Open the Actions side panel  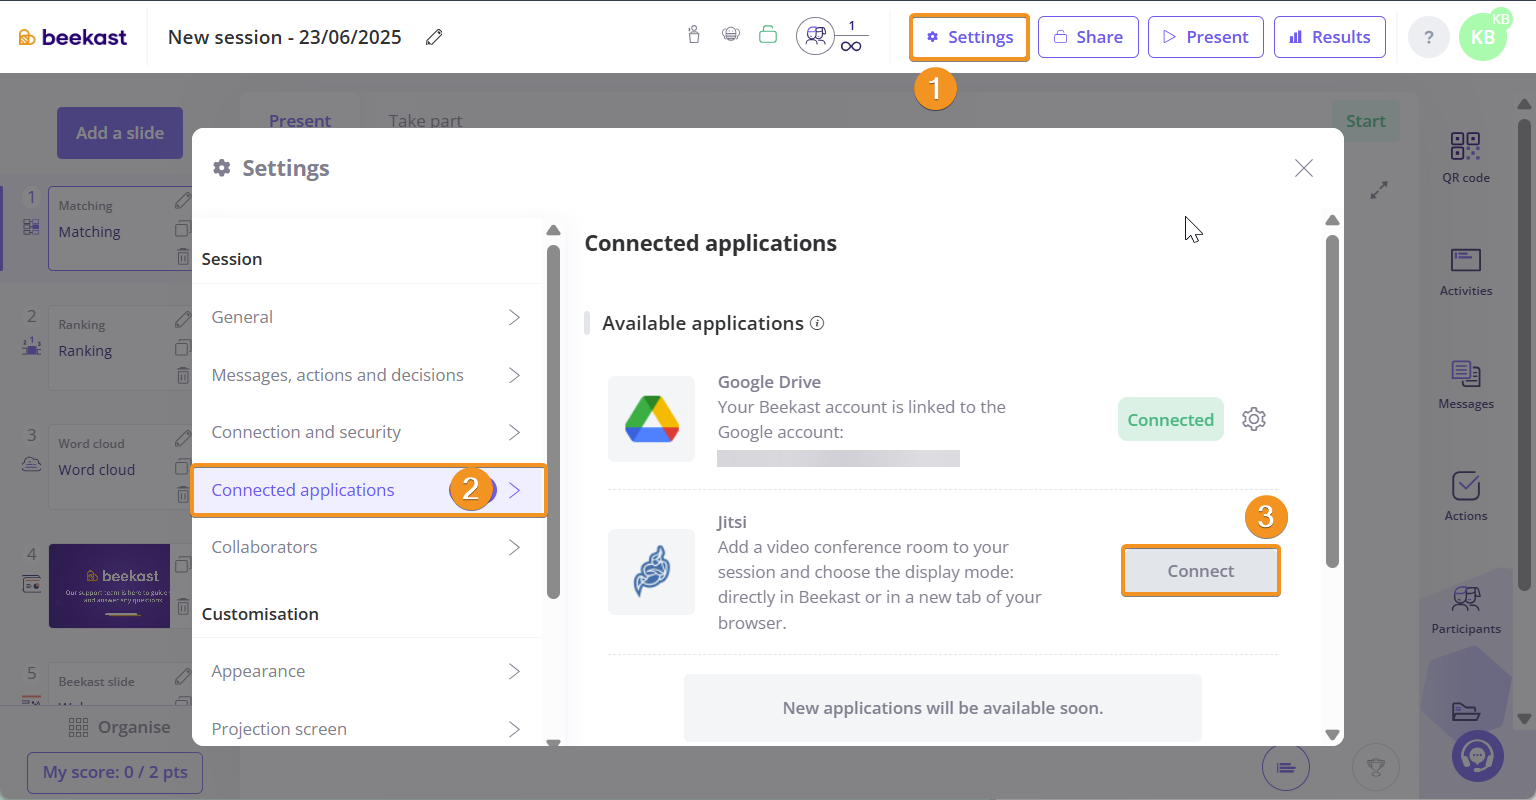click(1466, 496)
